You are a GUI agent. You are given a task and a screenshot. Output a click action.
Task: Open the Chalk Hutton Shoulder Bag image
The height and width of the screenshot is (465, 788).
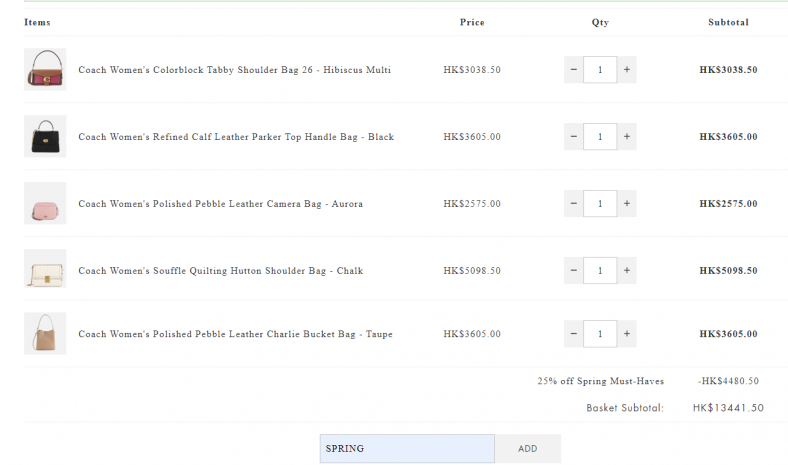(x=45, y=270)
